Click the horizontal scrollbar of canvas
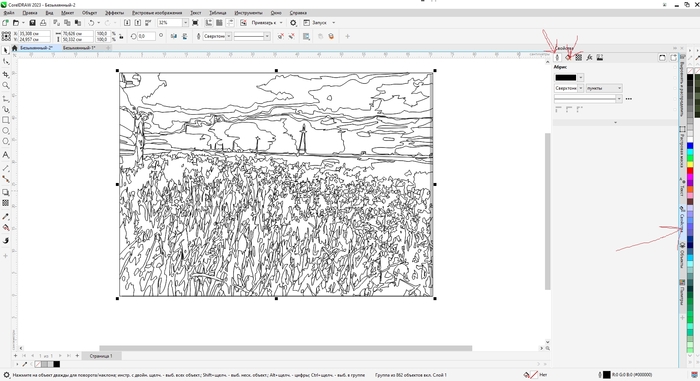Image resolution: width=700 pixels, height=381 pixels. click(x=285, y=348)
